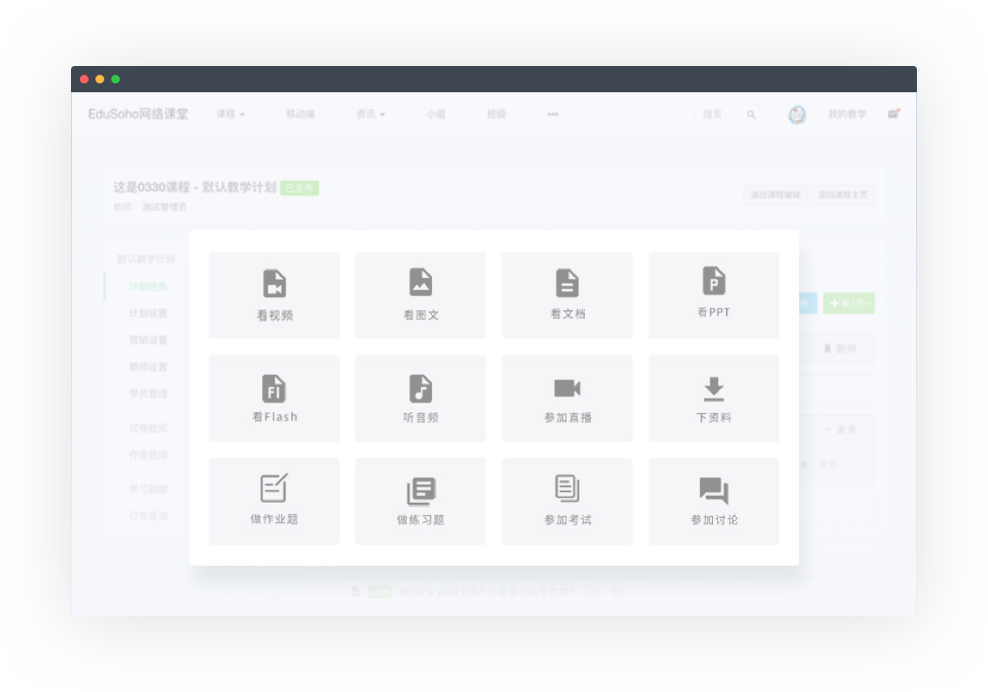The width and height of the screenshot is (988, 692).
Task: Pick the 参加直播 live camera icon
Action: coord(567,388)
